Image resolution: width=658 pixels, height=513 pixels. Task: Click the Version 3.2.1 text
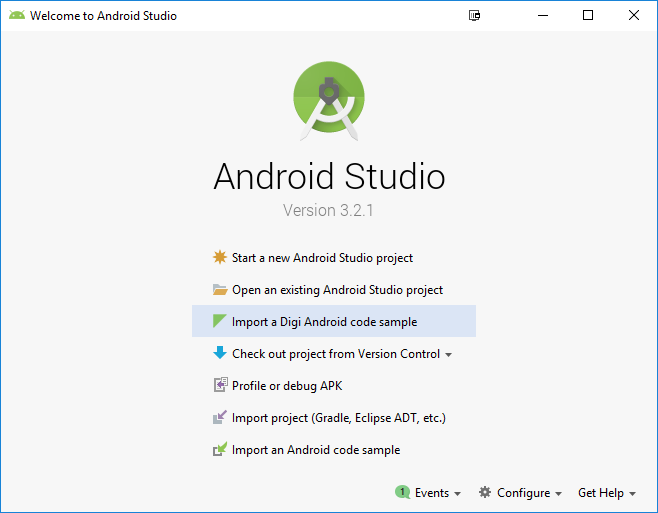[328, 210]
